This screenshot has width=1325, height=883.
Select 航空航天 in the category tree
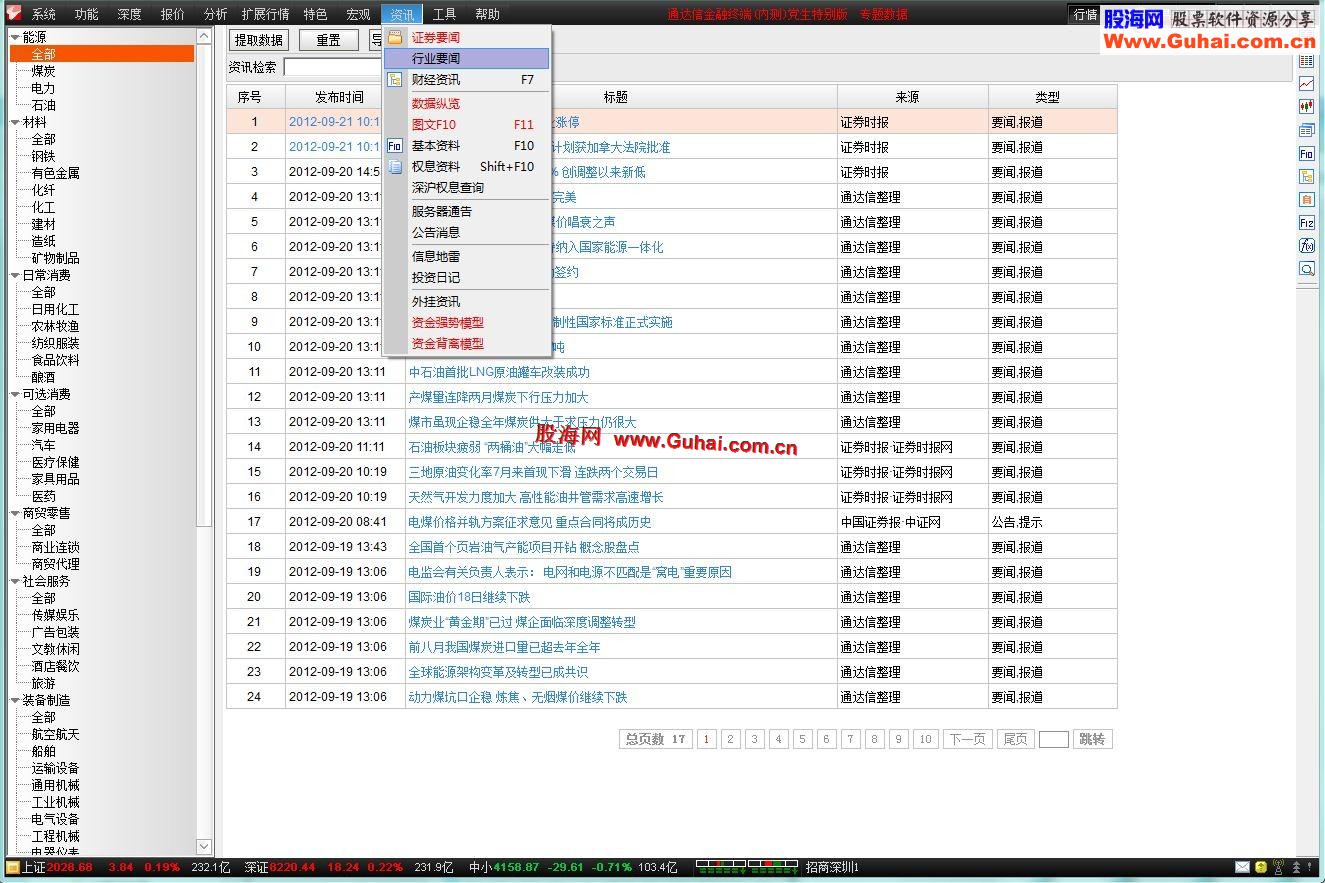coord(55,734)
